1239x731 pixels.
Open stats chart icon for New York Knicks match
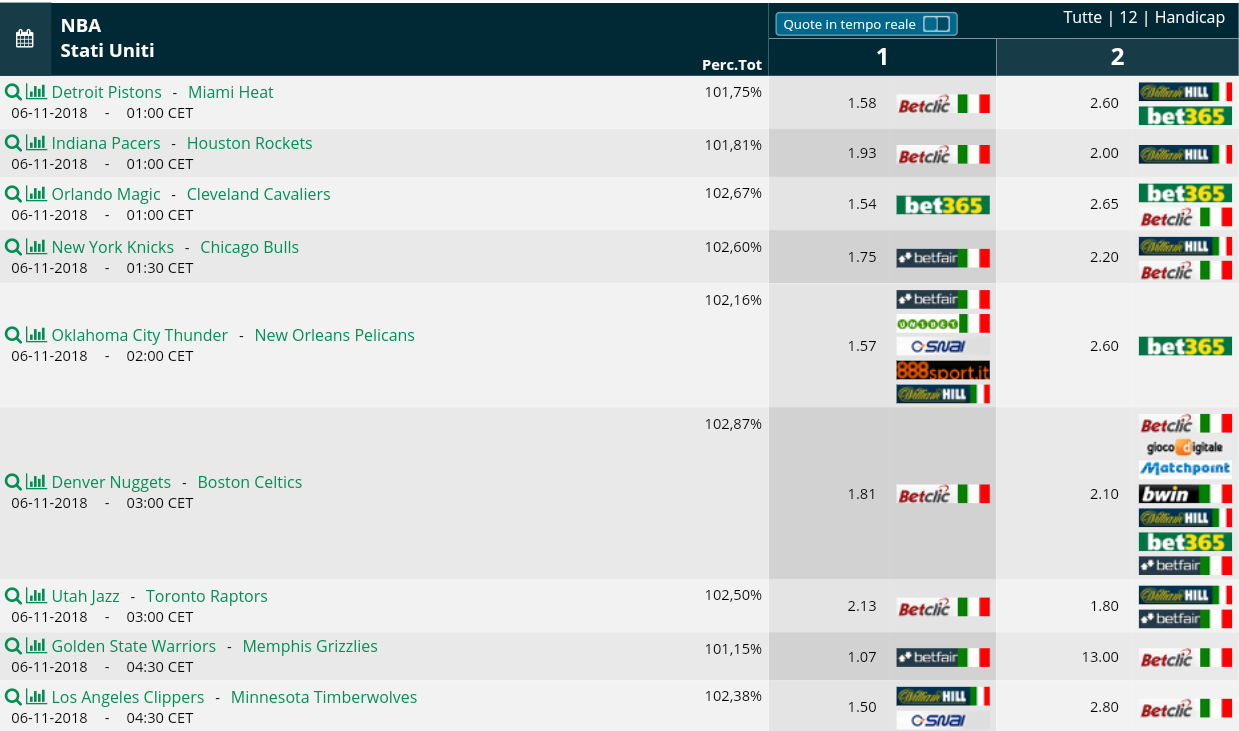36,247
